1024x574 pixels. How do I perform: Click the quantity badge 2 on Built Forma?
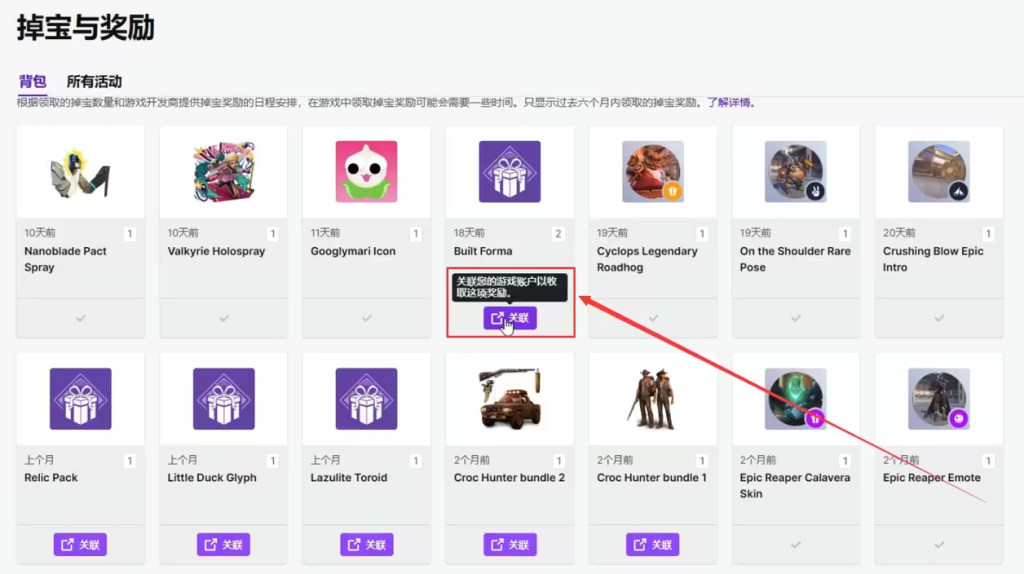click(x=558, y=234)
